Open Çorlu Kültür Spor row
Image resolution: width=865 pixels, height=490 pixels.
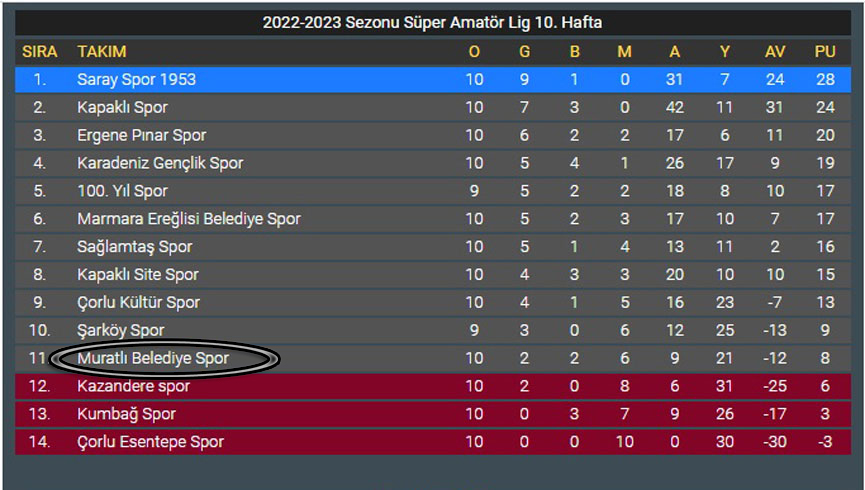tap(433, 302)
